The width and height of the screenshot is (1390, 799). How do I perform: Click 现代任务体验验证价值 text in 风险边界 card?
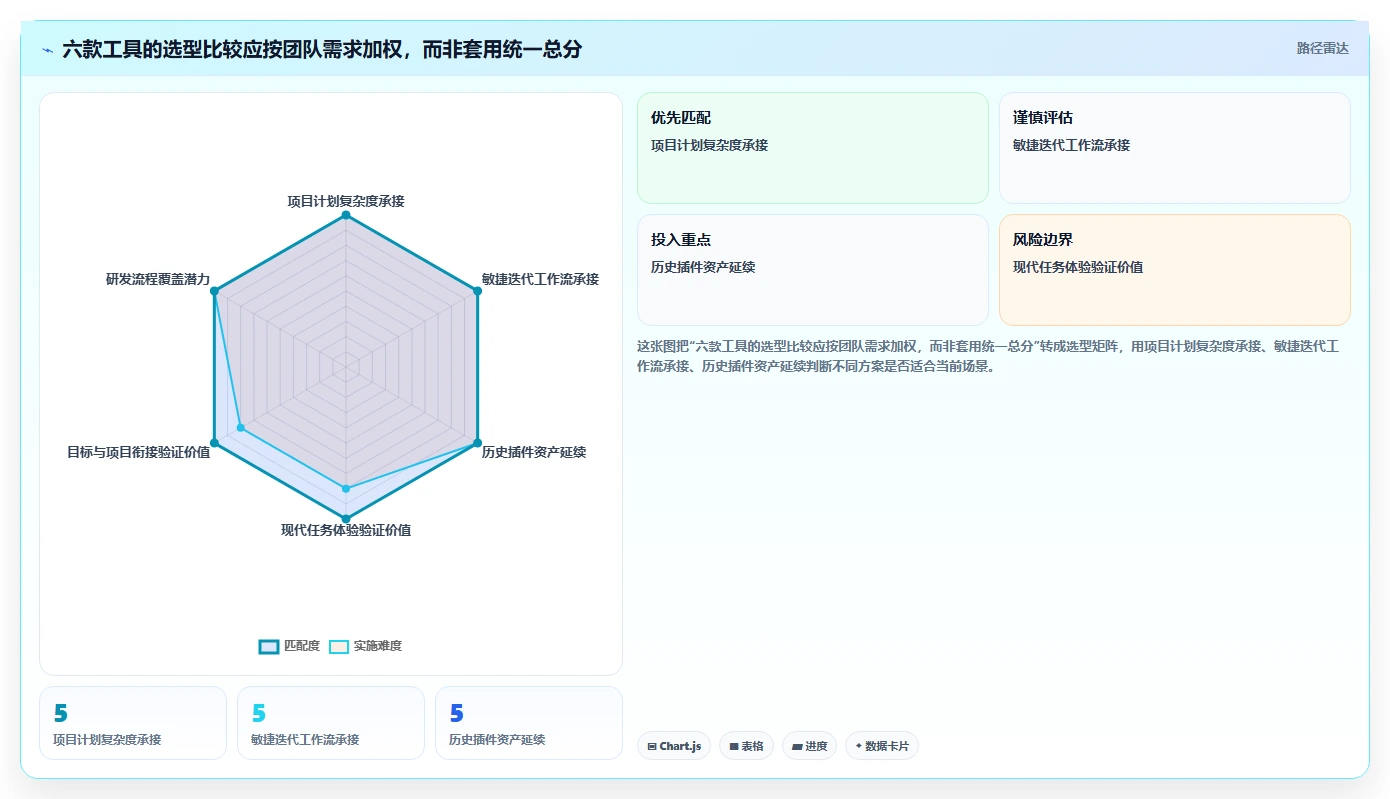coord(1078,267)
